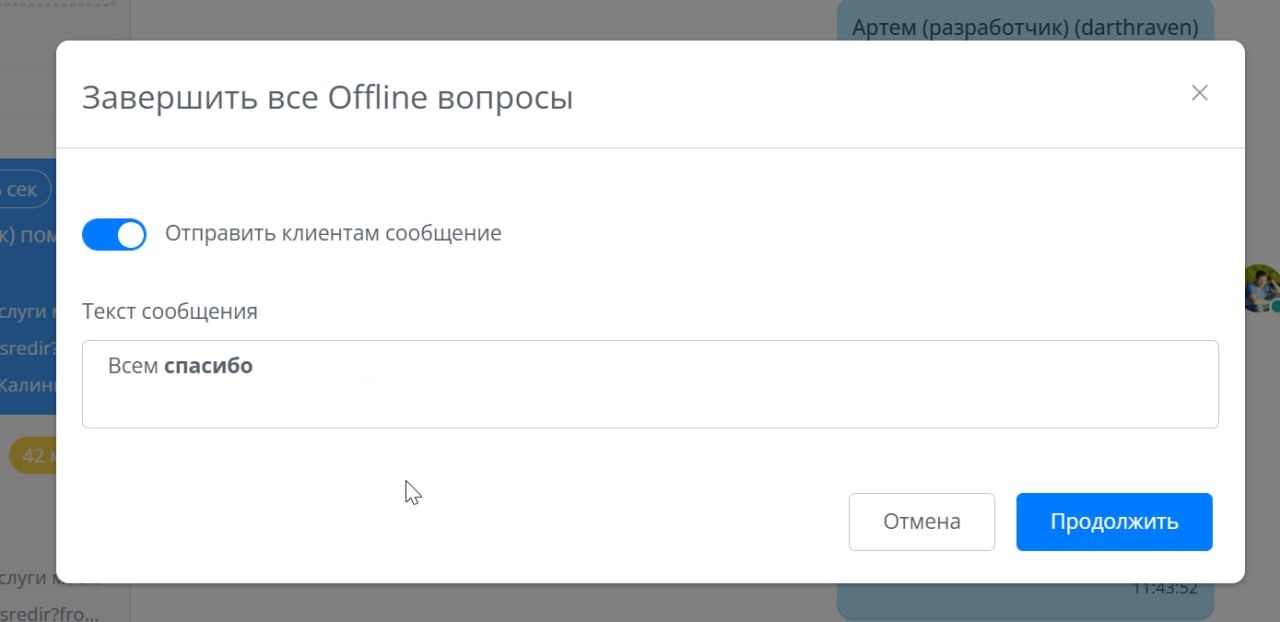Close the dialog with the X icon

pos(1199,93)
